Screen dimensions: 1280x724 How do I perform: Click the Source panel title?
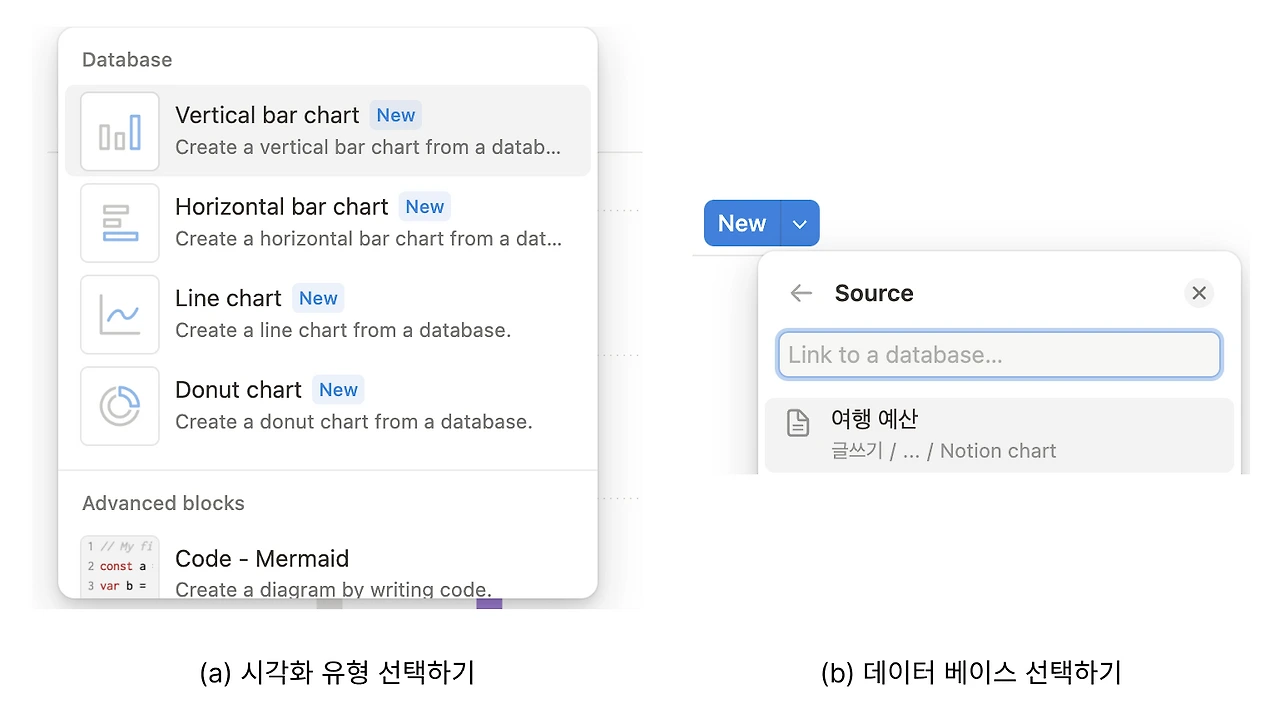tap(874, 293)
